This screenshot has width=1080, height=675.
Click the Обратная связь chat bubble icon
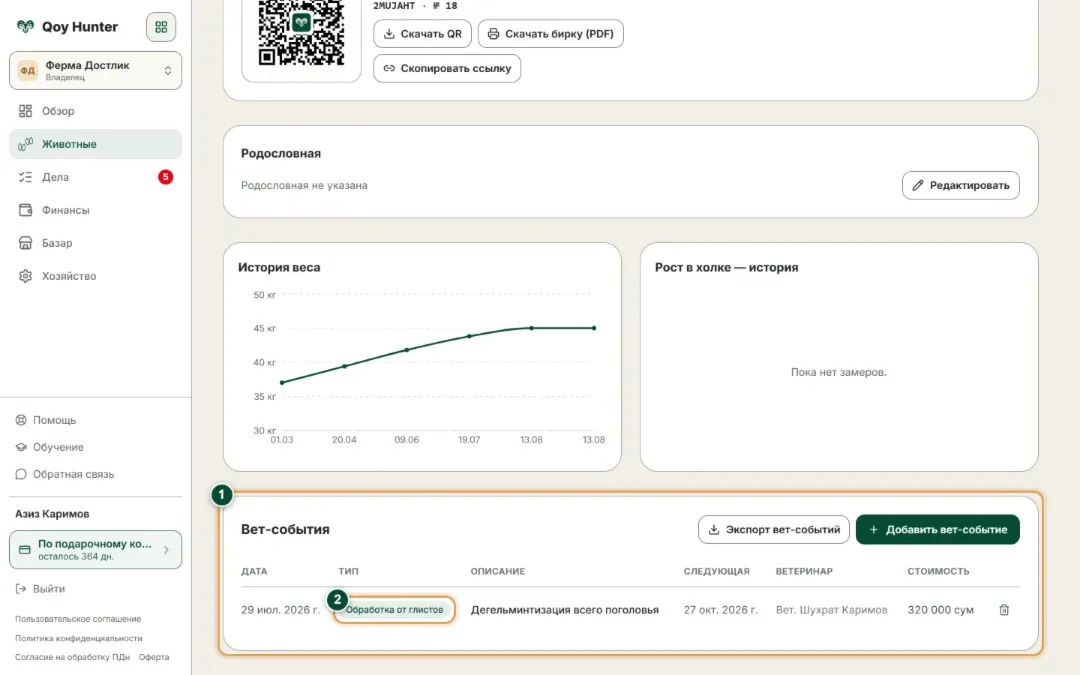(21, 474)
